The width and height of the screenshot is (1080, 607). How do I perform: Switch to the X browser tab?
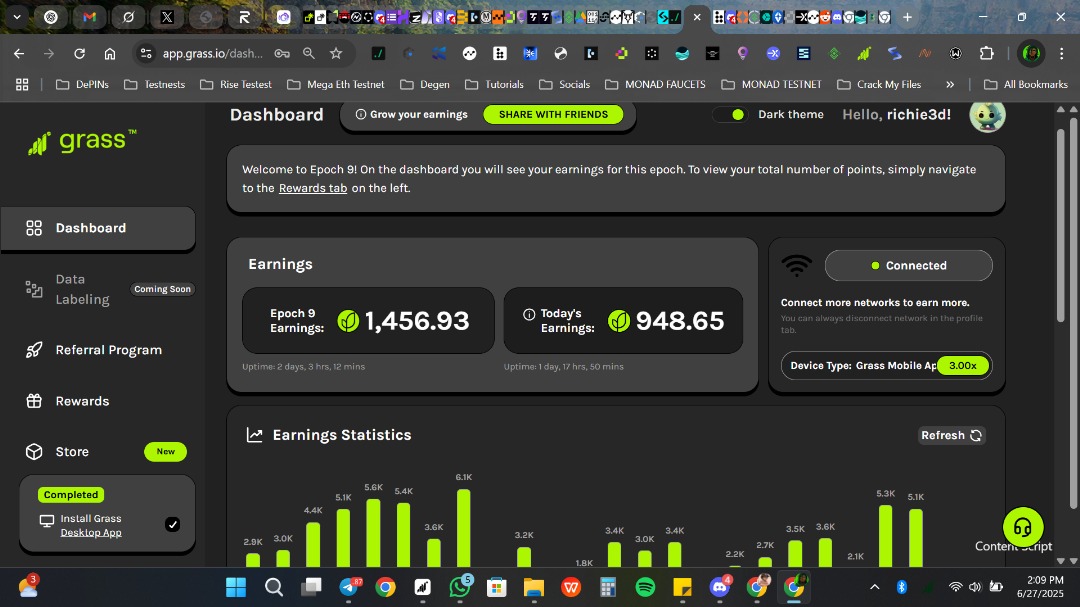pyautogui.click(x=167, y=17)
